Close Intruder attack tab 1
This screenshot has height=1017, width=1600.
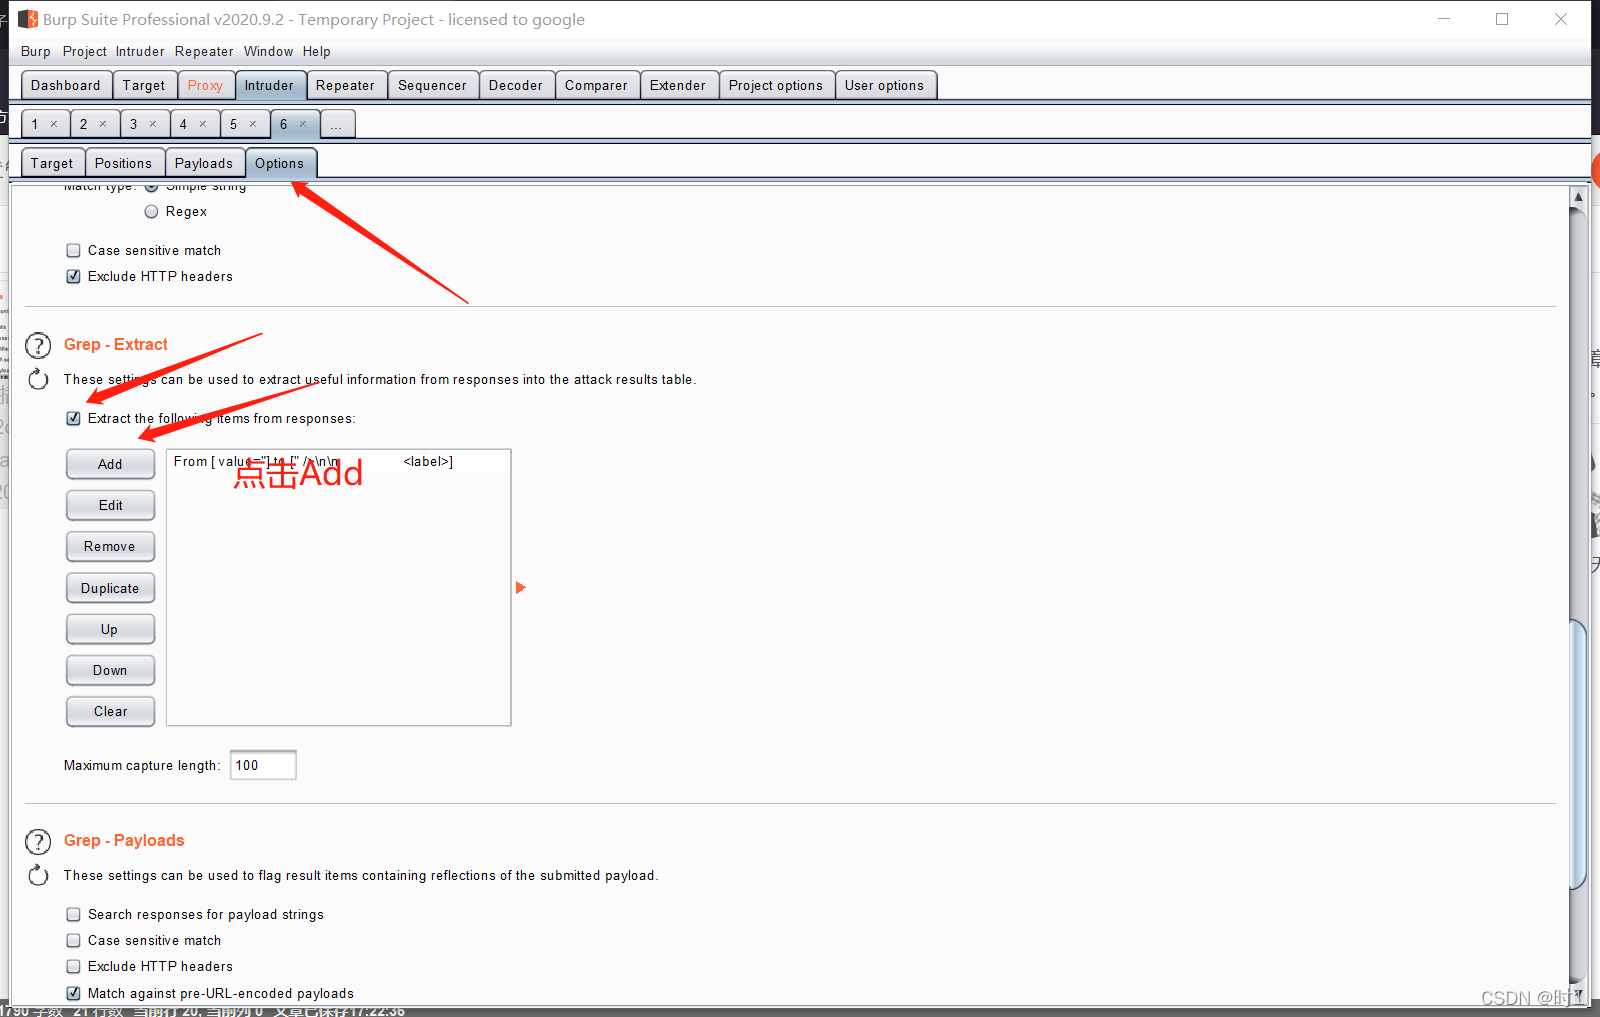[x=54, y=124]
